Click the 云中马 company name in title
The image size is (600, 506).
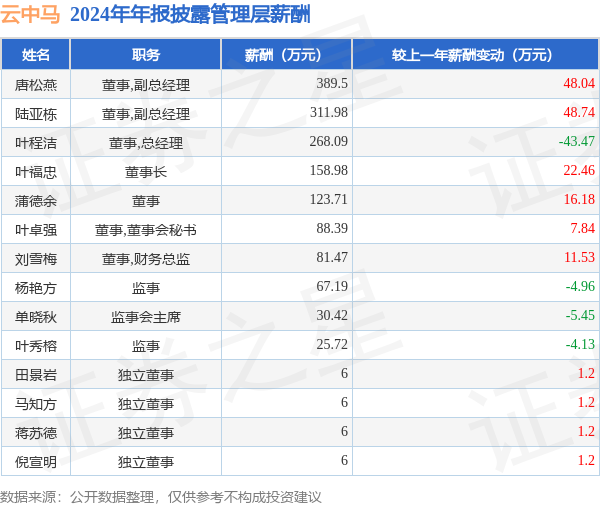click(x=30, y=15)
